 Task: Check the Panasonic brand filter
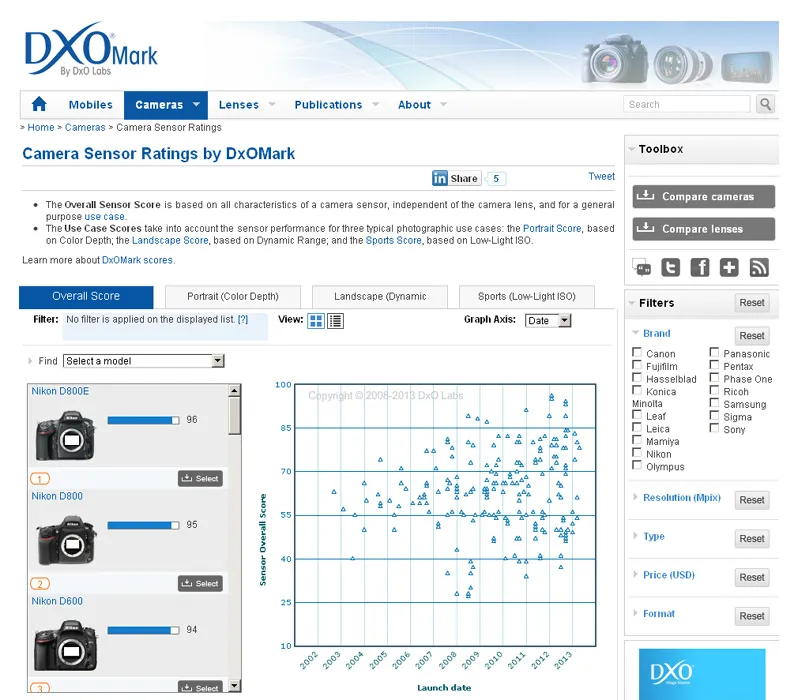coord(714,352)
